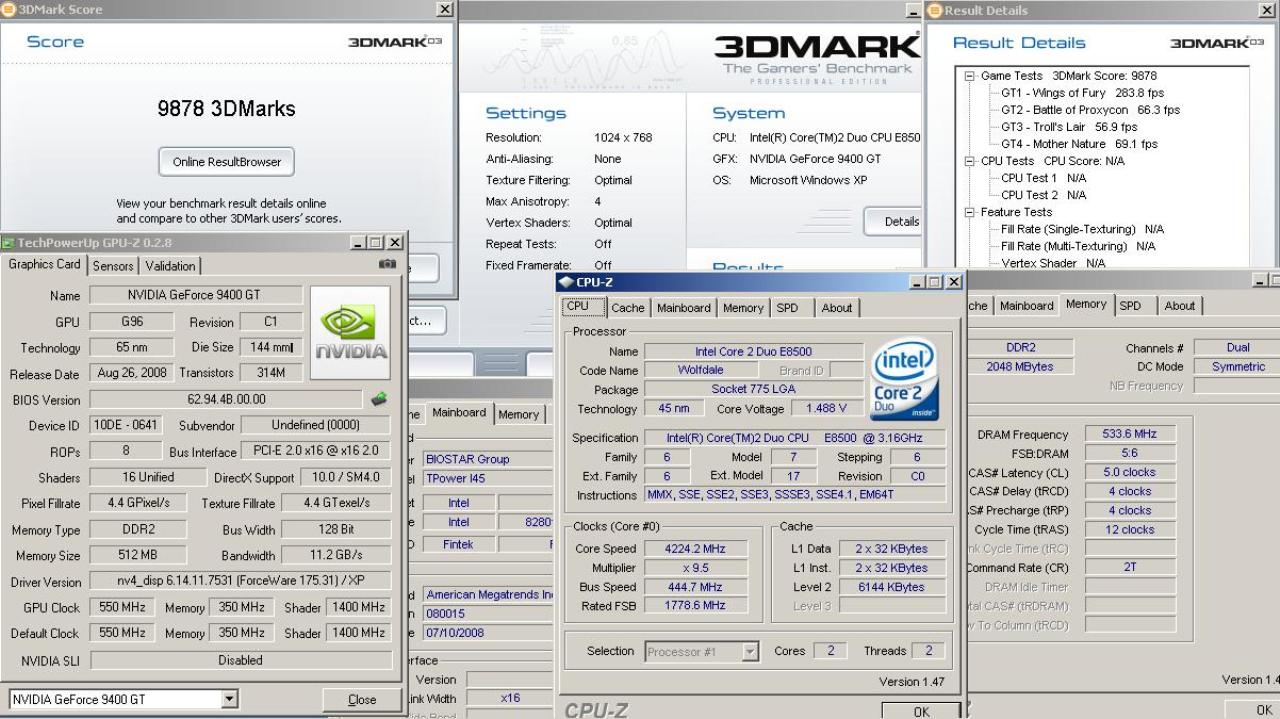Click the Core Voltage value 1.488 V
The image size is (1280, 719).
[826, 409]
